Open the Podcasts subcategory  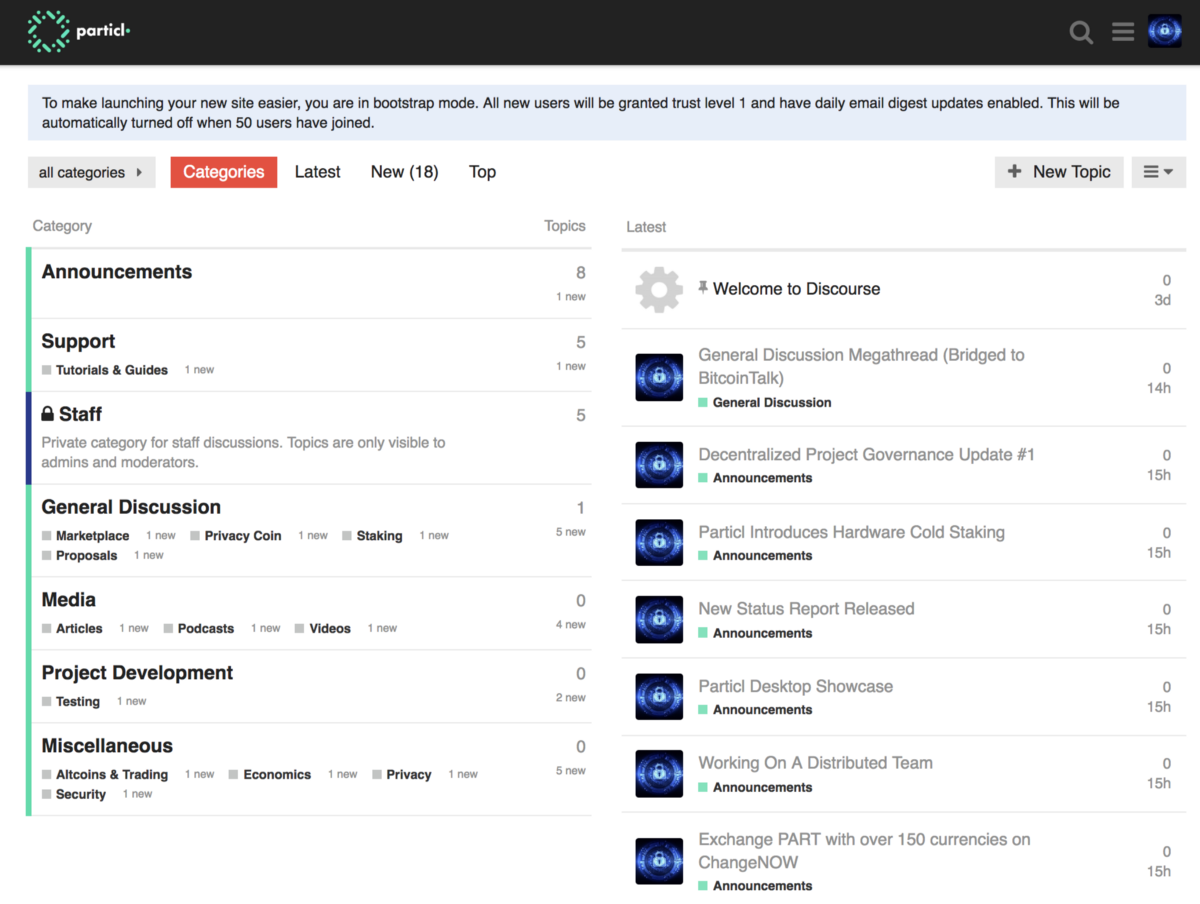coord(205,629)
